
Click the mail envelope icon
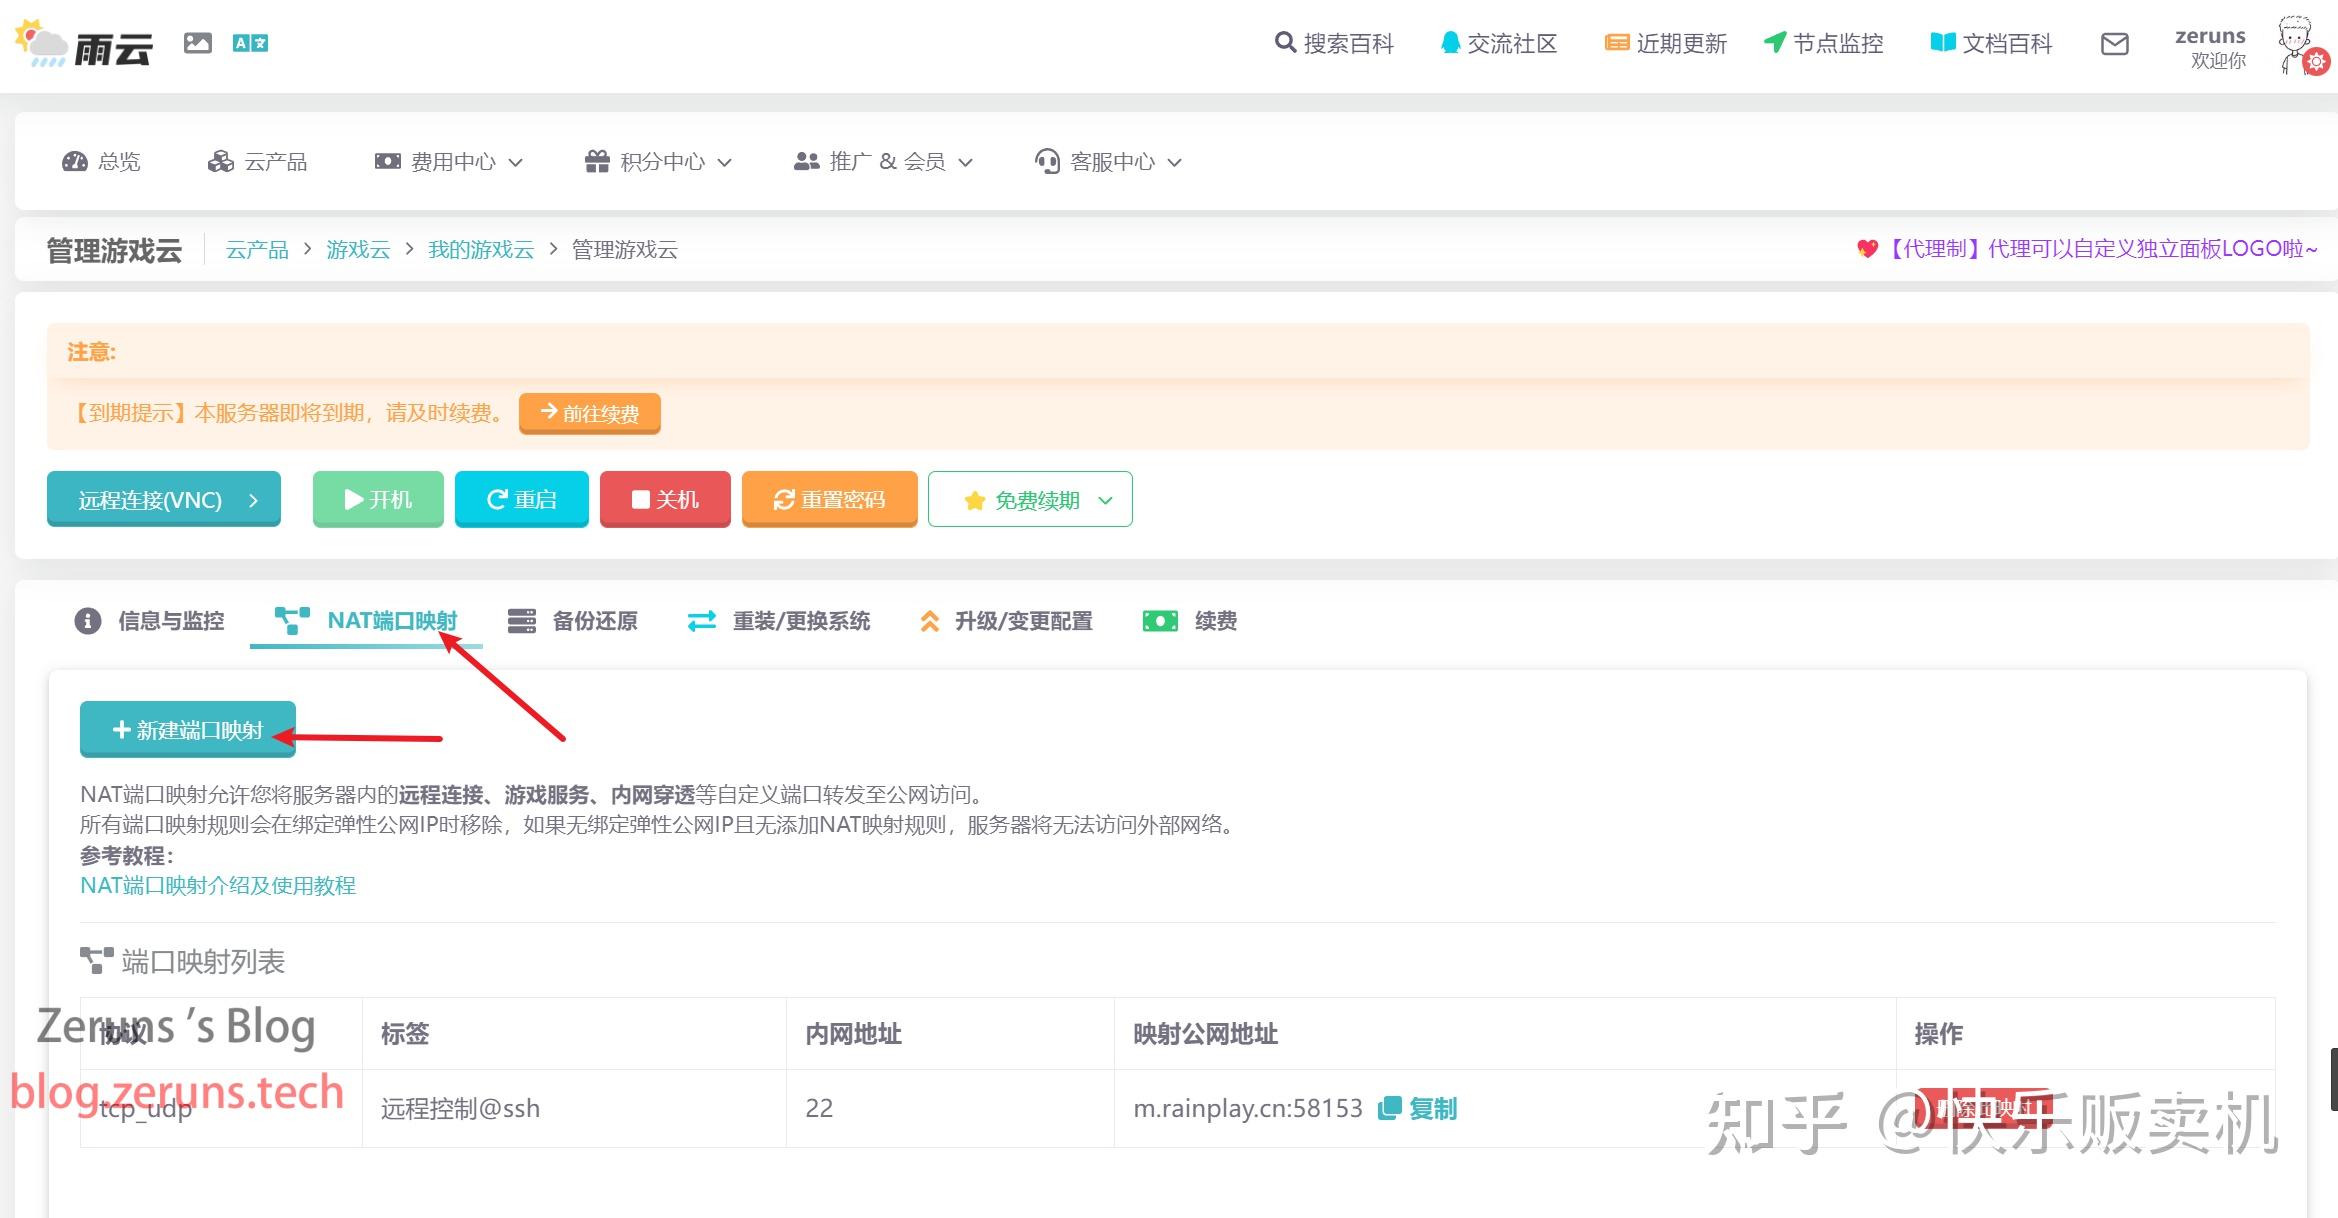pyautogui.click(x=2113, y=44)
